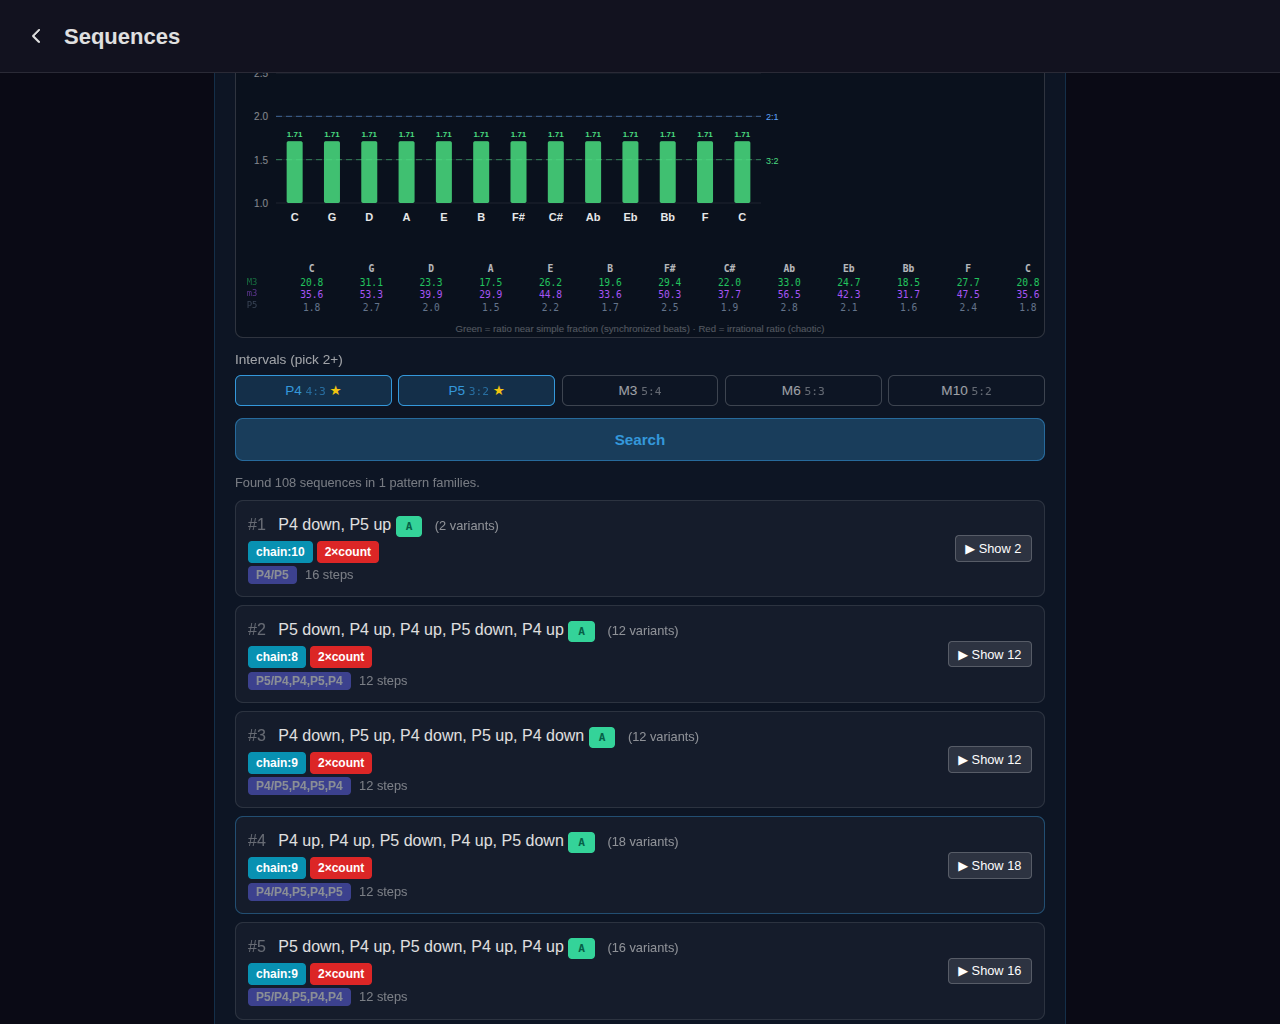Image resolution: width=1280 pixels, height=1024 pixels.
Task: Click the red 2×count badge on sequence #2
Action: pyautogui.click(x=340, y=656)
